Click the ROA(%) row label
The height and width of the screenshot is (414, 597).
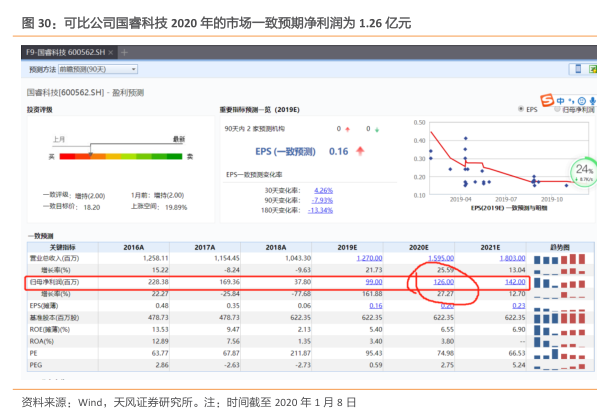pyautogui.click(x=42, y=342)
